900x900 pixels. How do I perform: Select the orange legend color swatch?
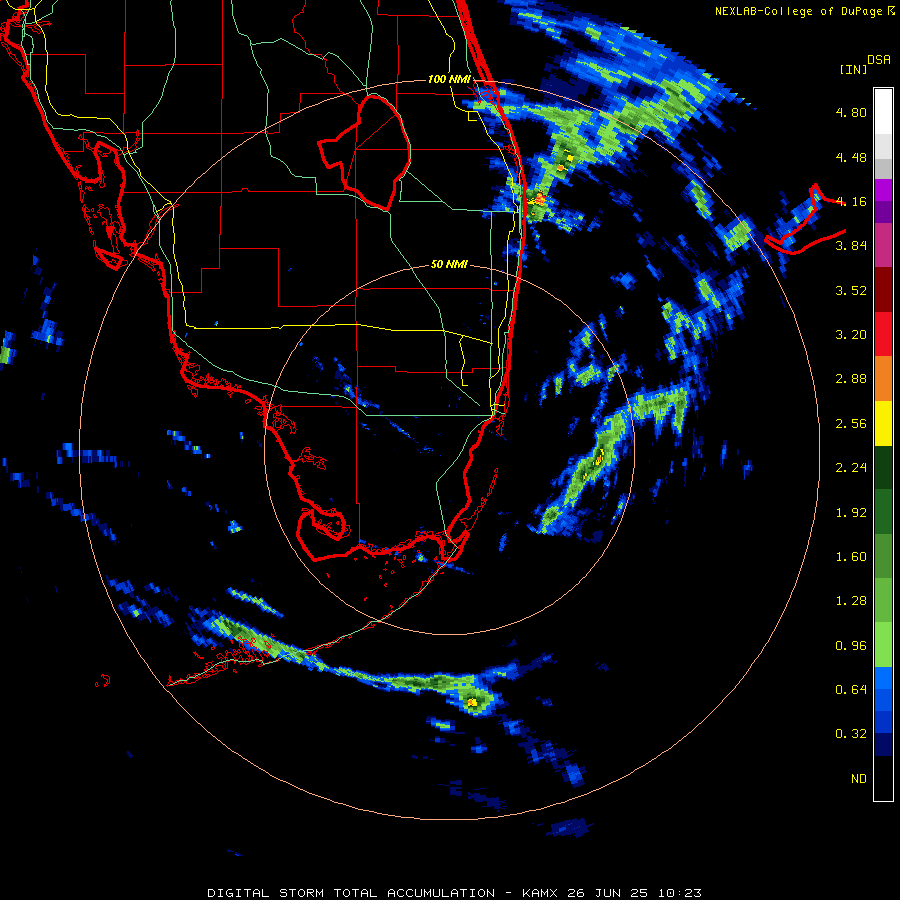pos(883,379)
